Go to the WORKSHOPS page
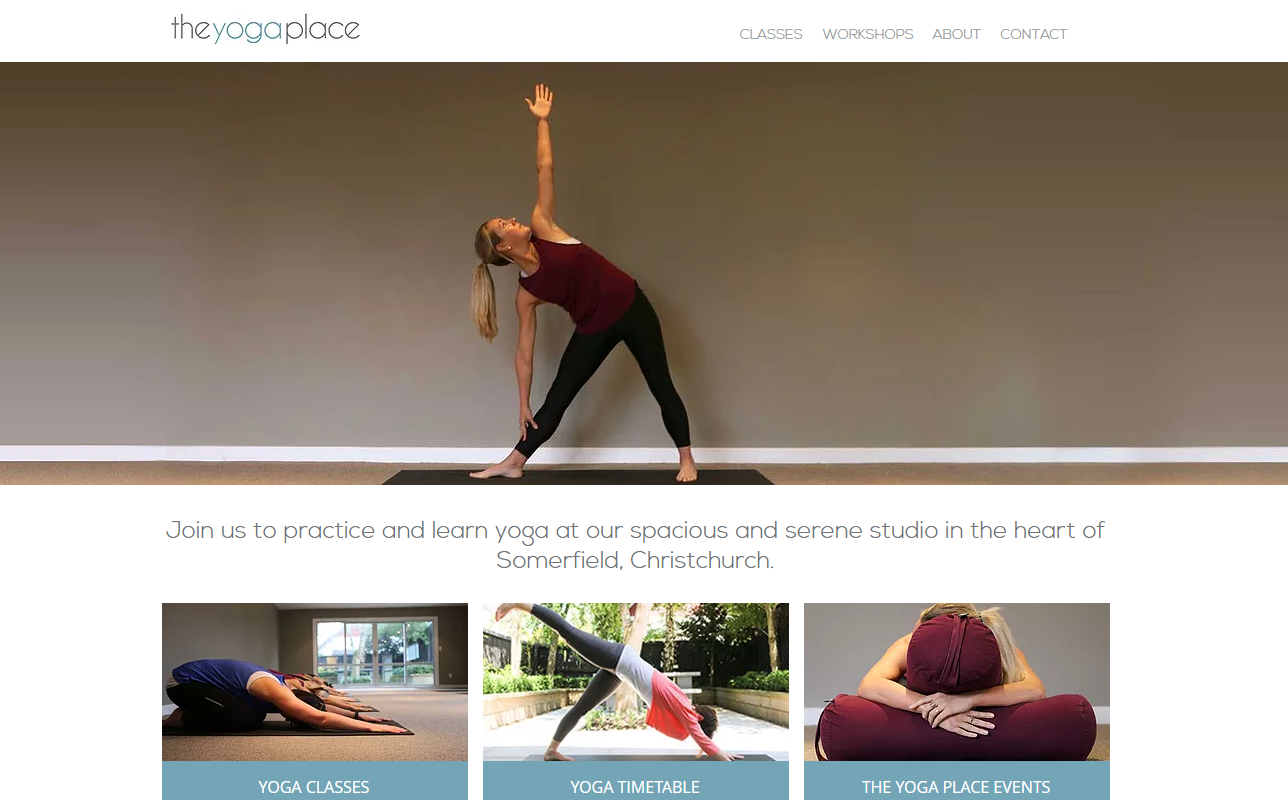1288x800 pixels. [x=868, y=34]
